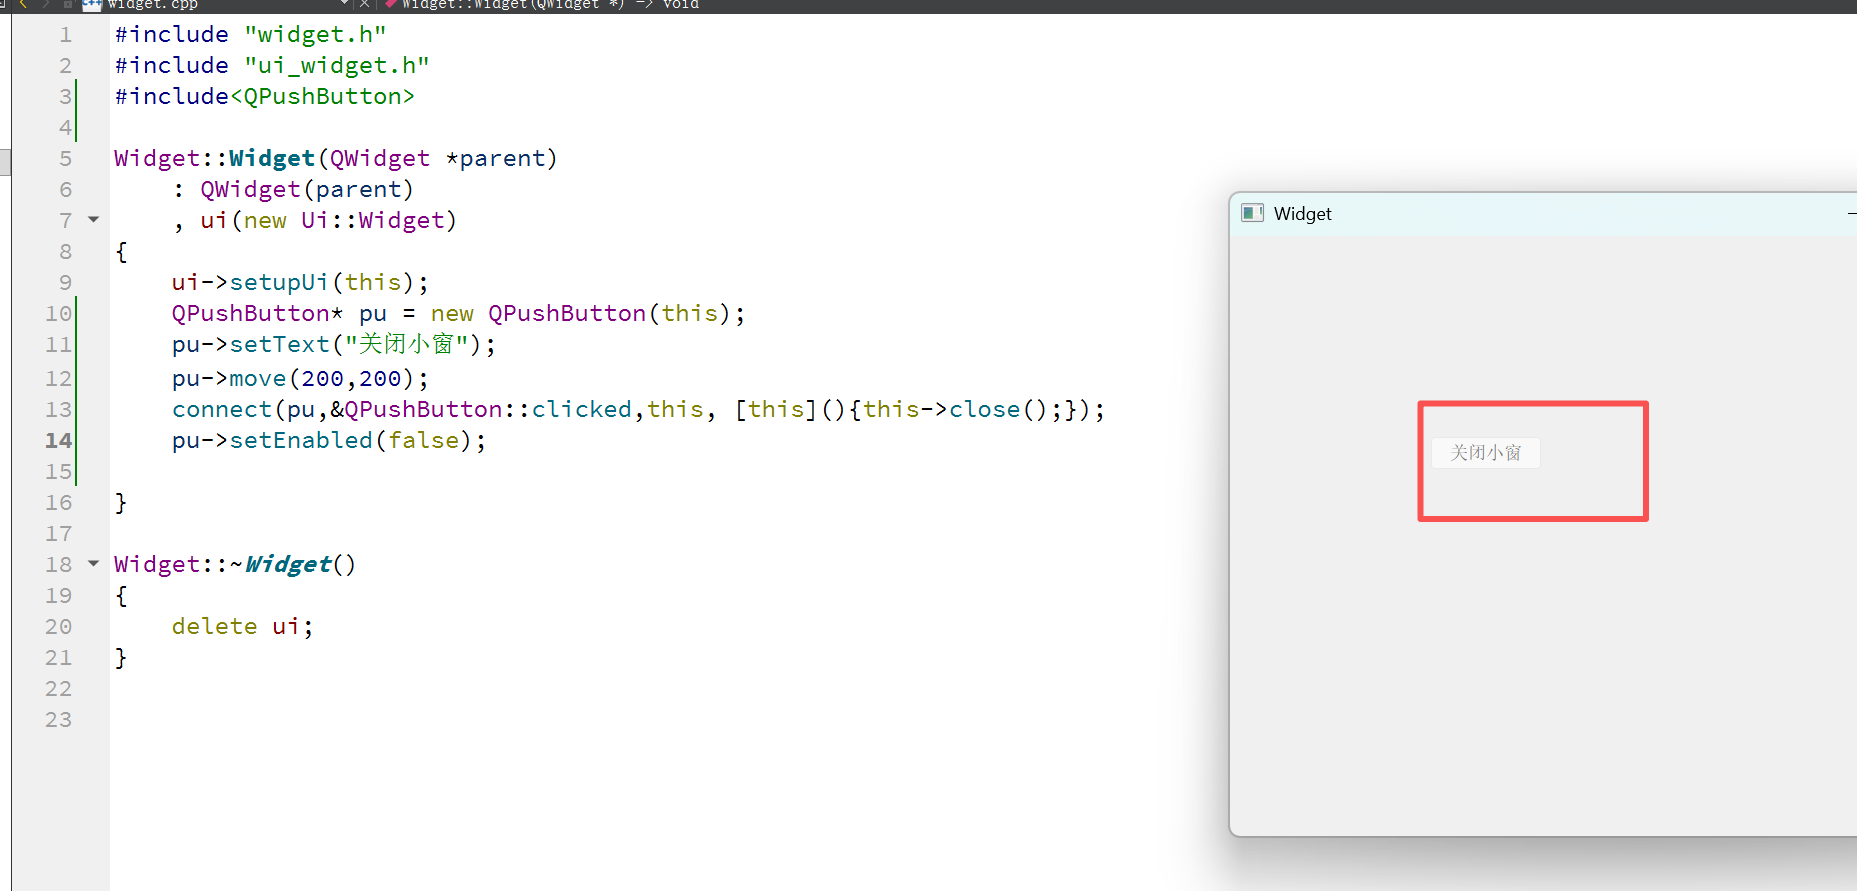
Task: Click setupUi call on line 9
Action: click(279, 282)
